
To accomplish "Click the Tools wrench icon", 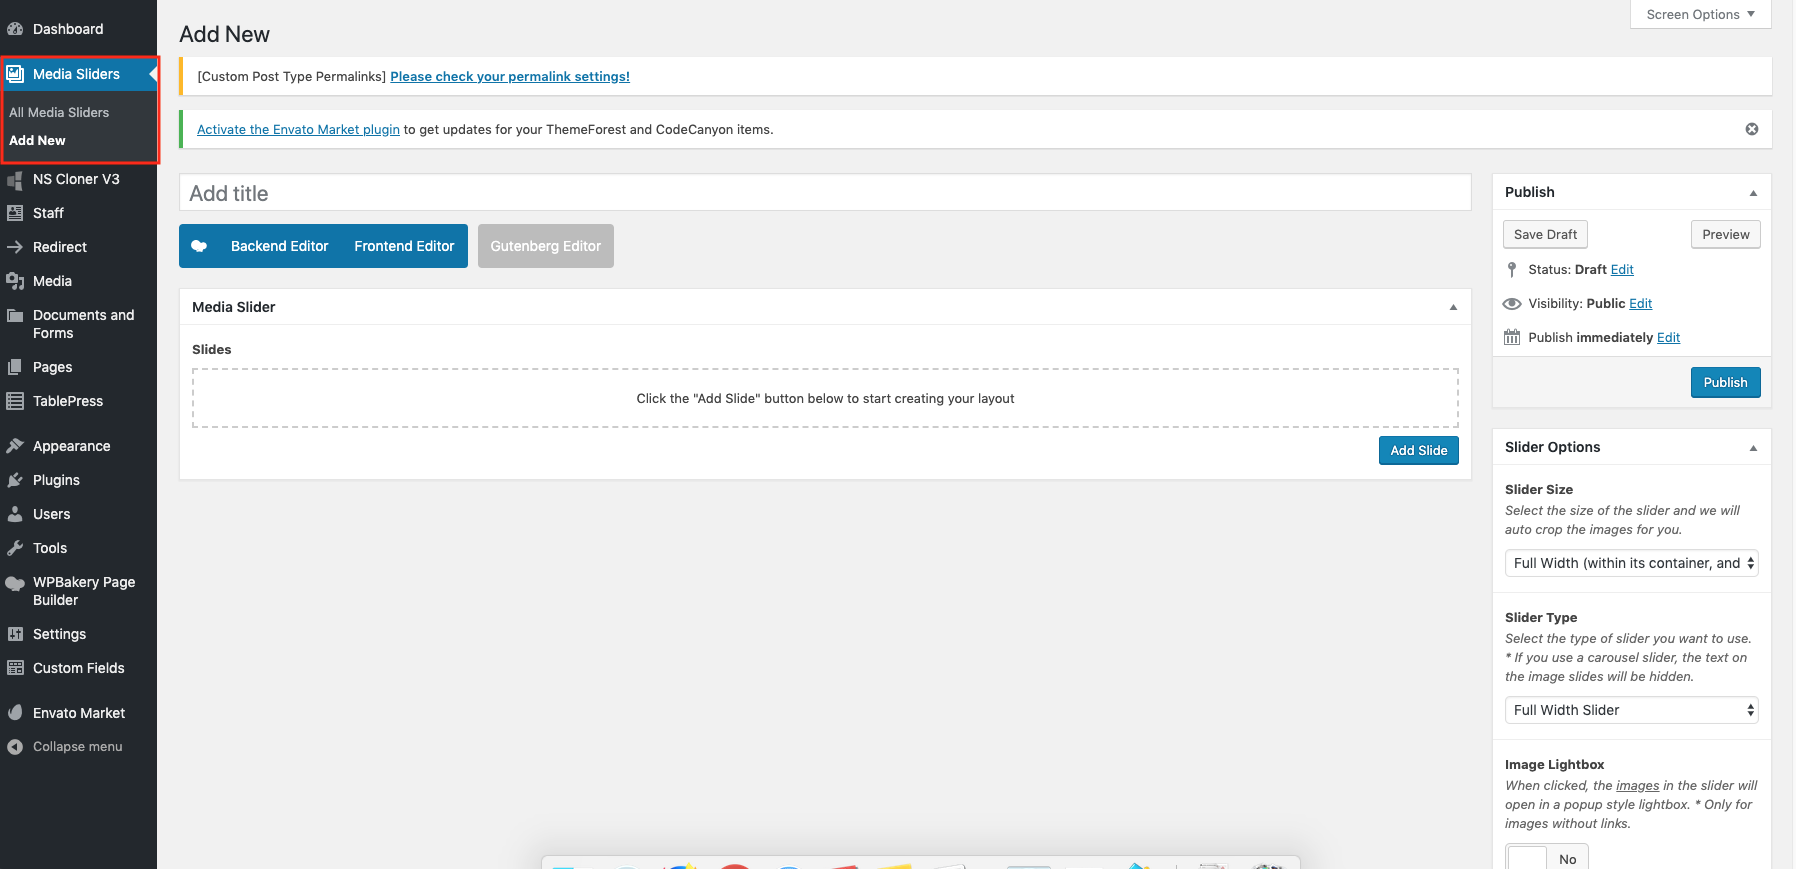I will (15, 548).
